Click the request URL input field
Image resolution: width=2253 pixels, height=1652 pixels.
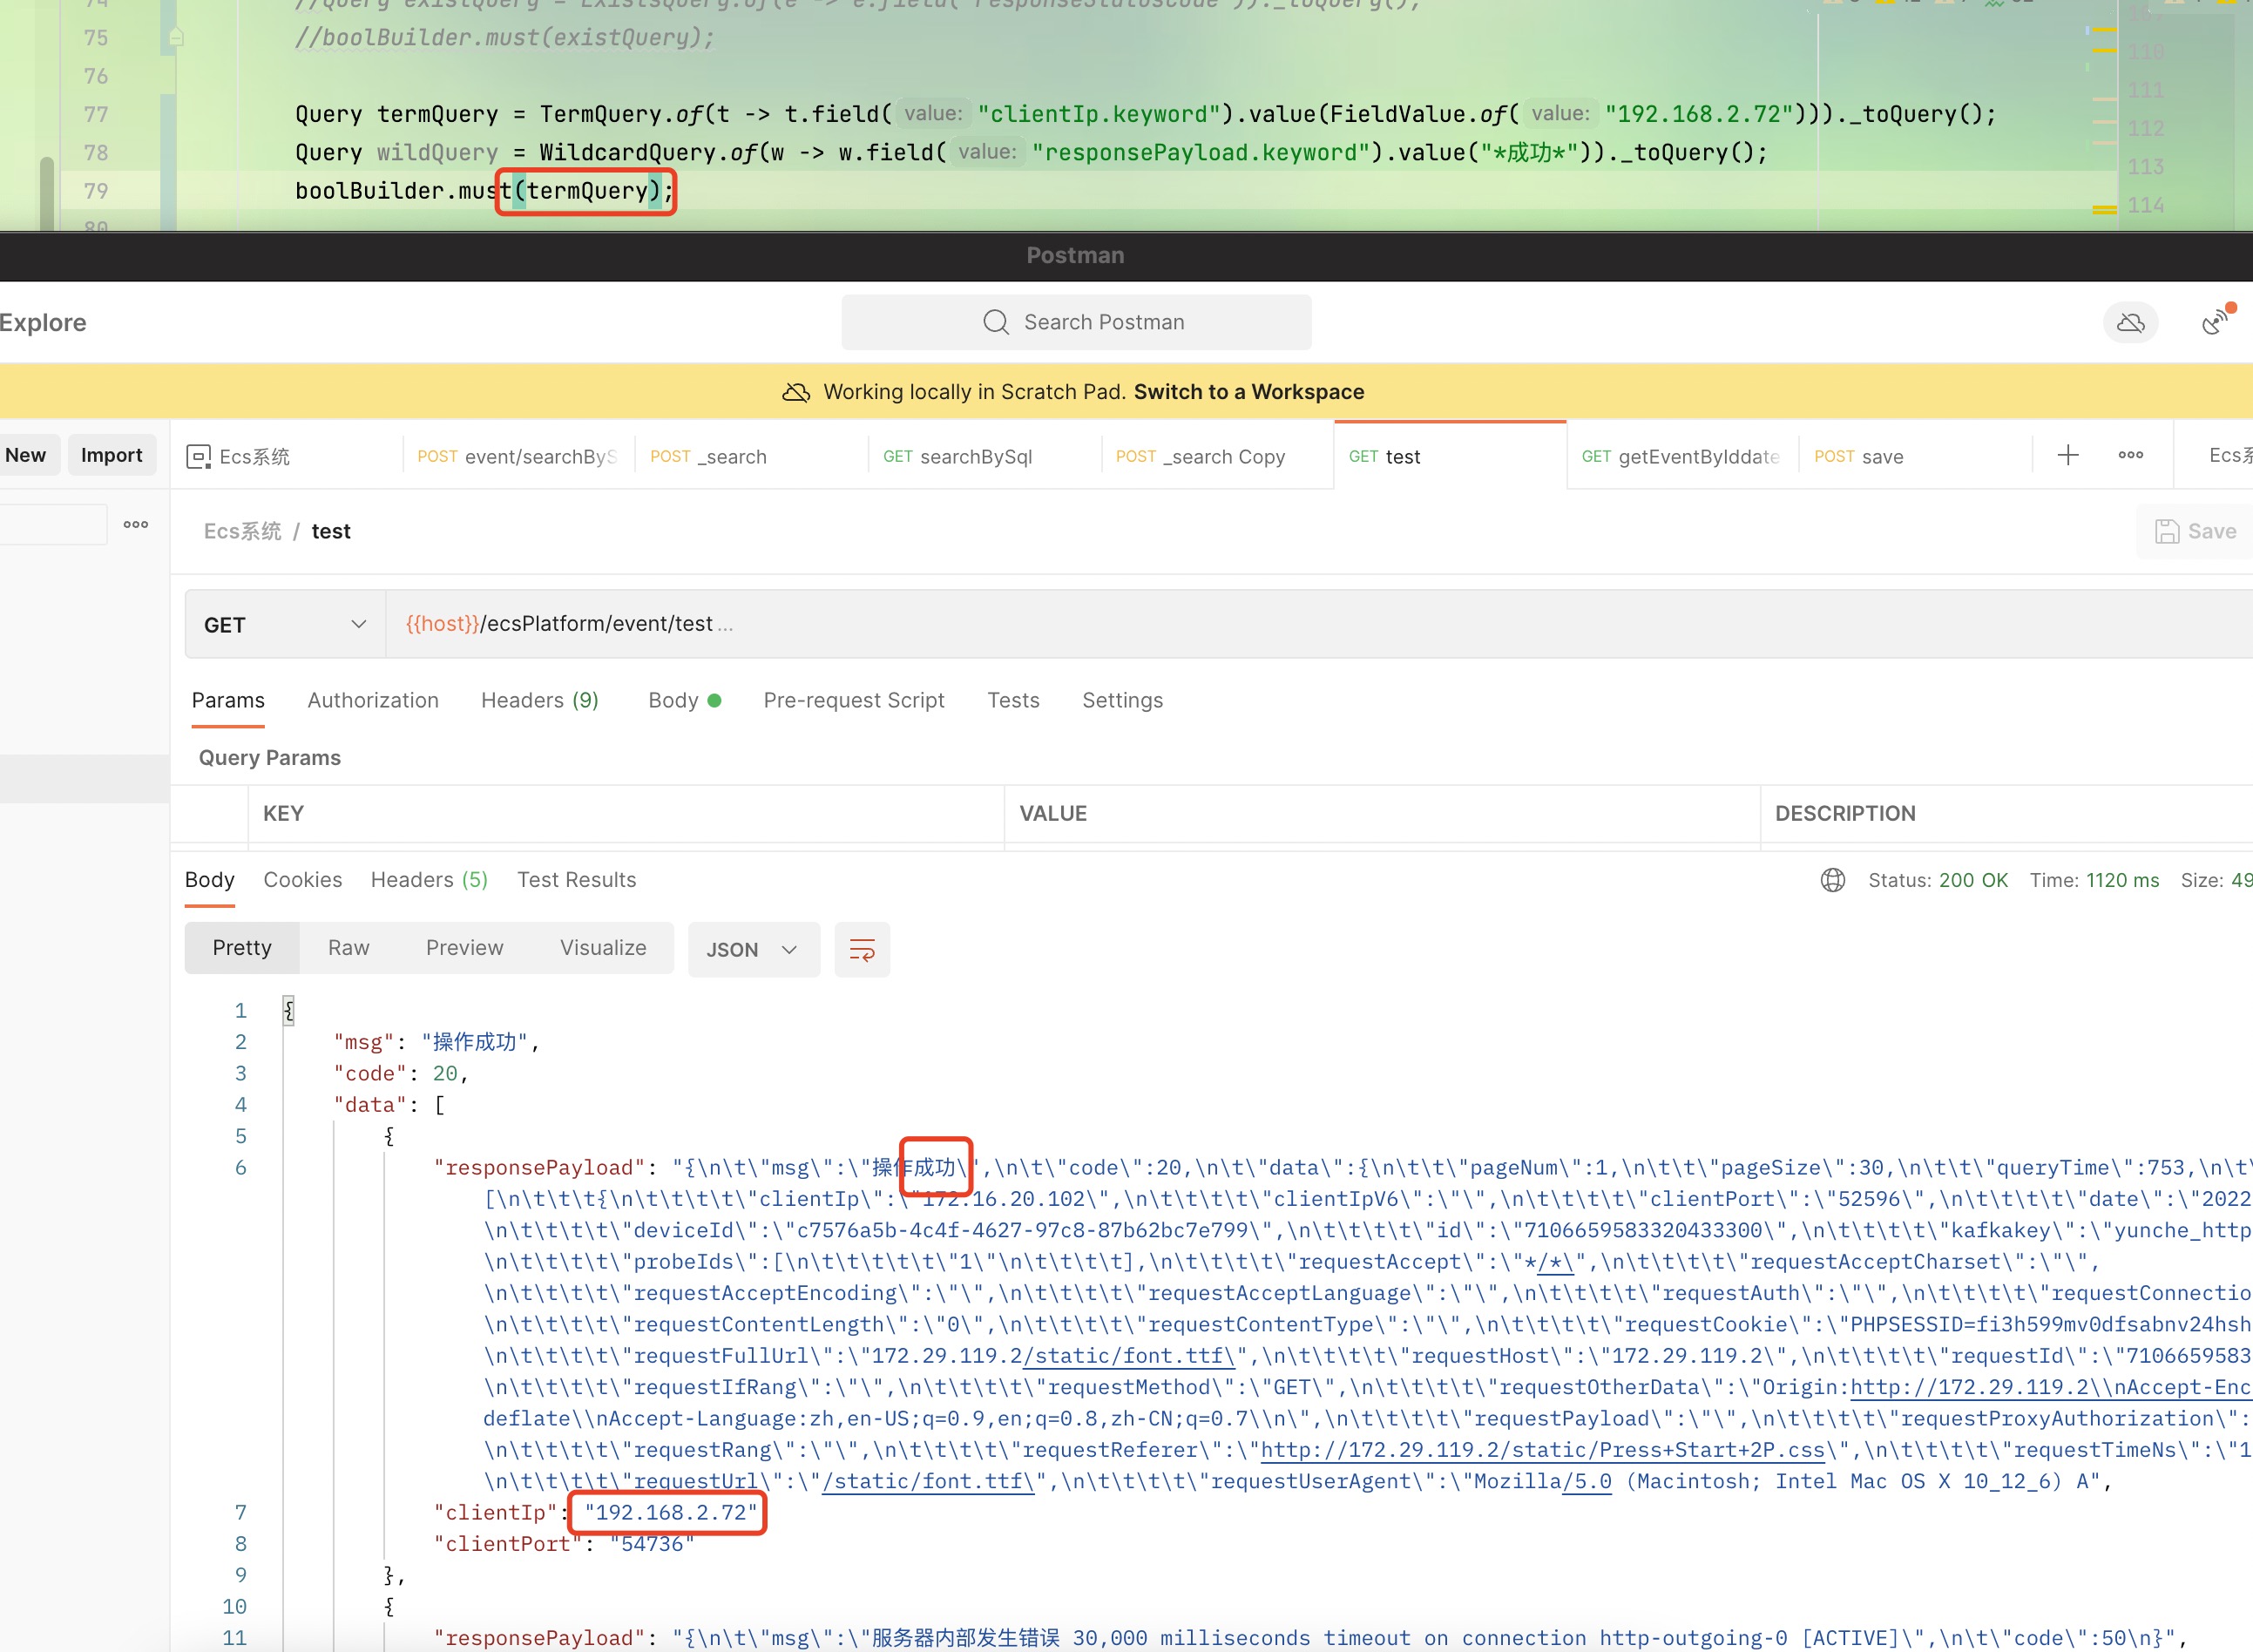1319,624
